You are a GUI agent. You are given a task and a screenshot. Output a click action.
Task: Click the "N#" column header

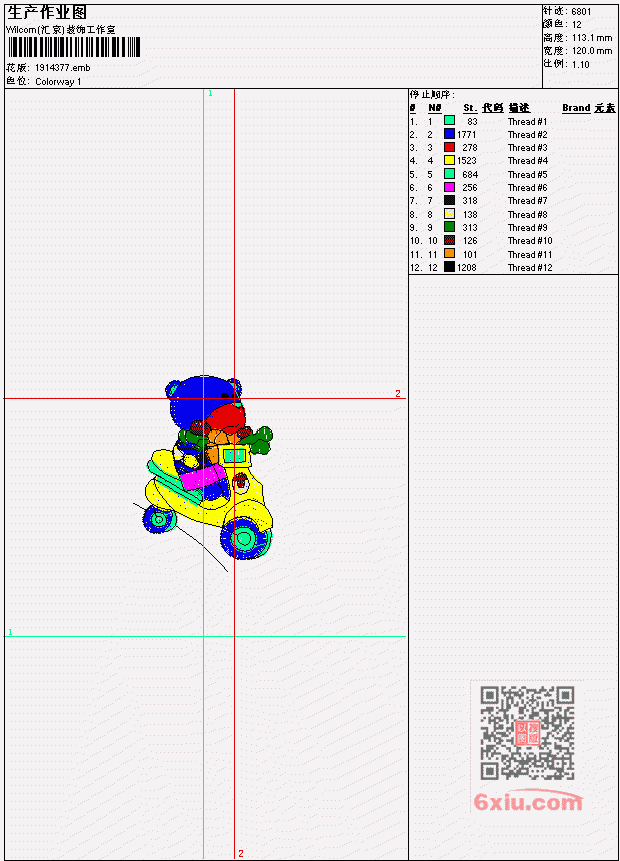point(435,108)
